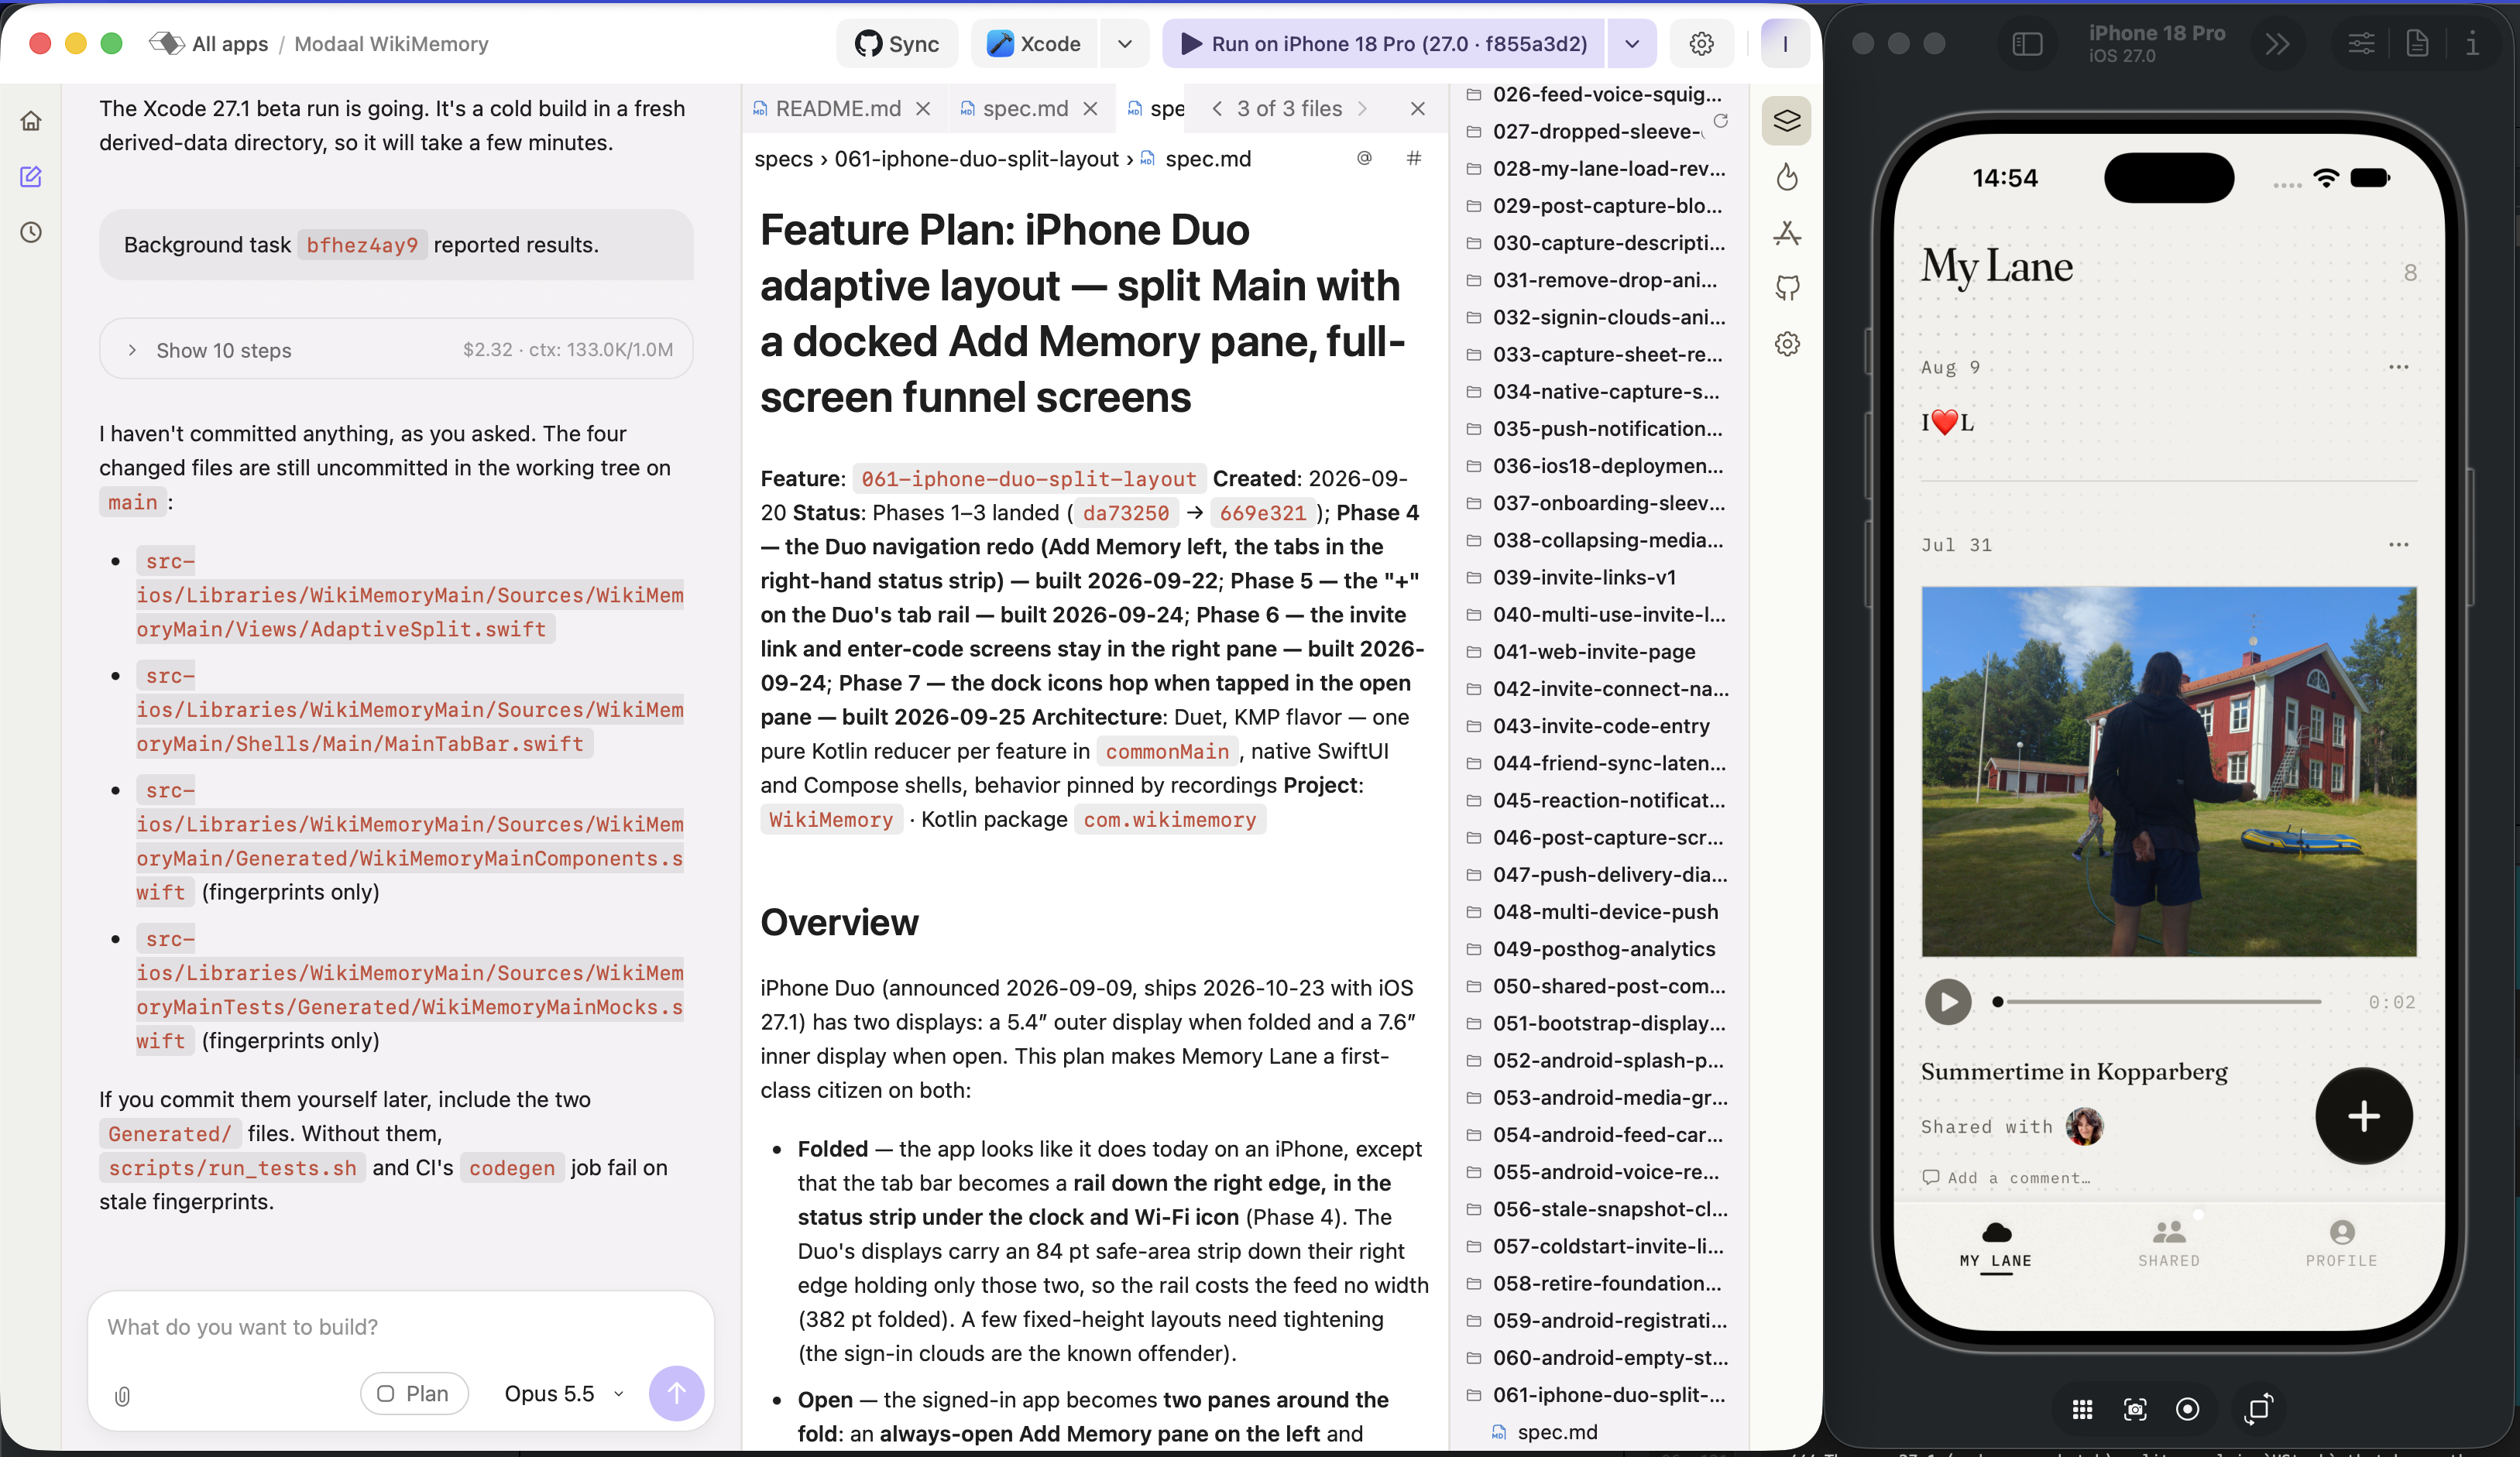Expand Show 10 steps

(x=396, y=350)
